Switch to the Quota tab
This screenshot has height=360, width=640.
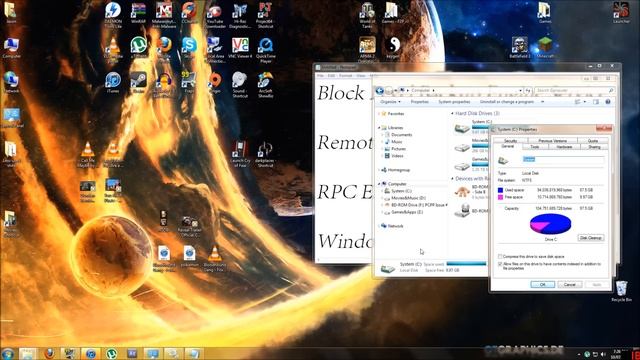point(593,140)
